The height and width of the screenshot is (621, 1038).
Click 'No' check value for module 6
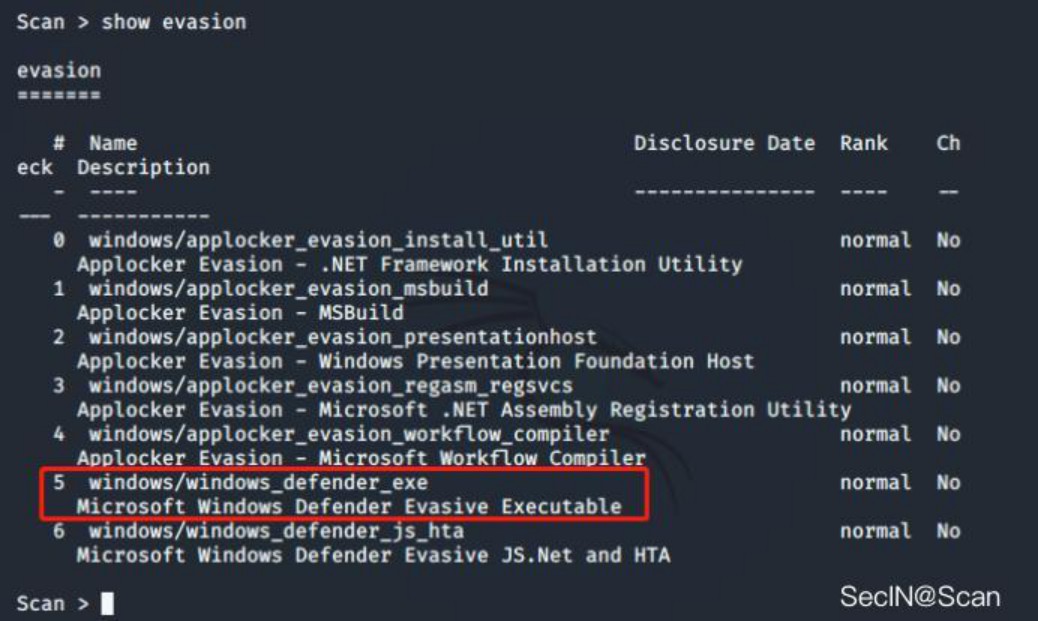pos(948,531)
